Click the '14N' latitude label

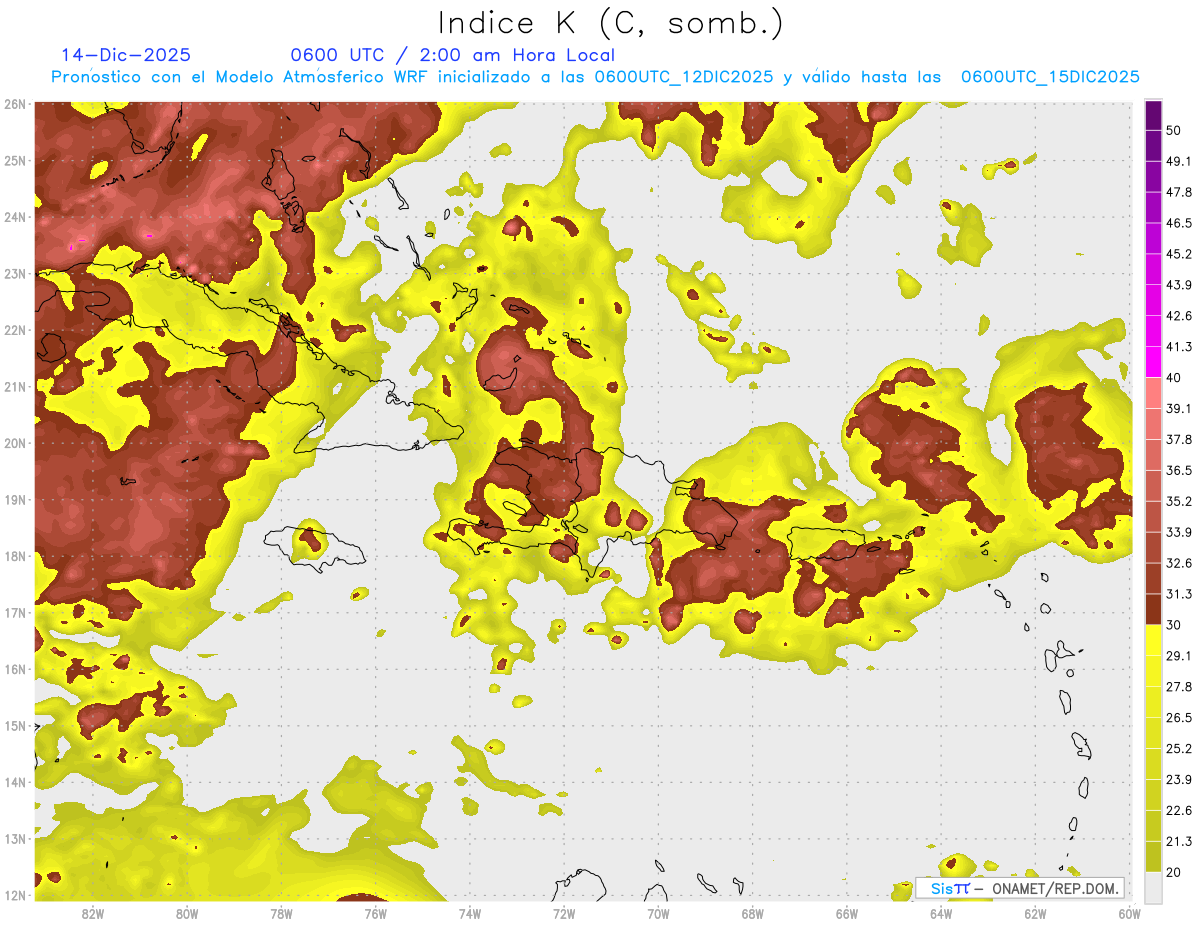click(x=14, y=782)
